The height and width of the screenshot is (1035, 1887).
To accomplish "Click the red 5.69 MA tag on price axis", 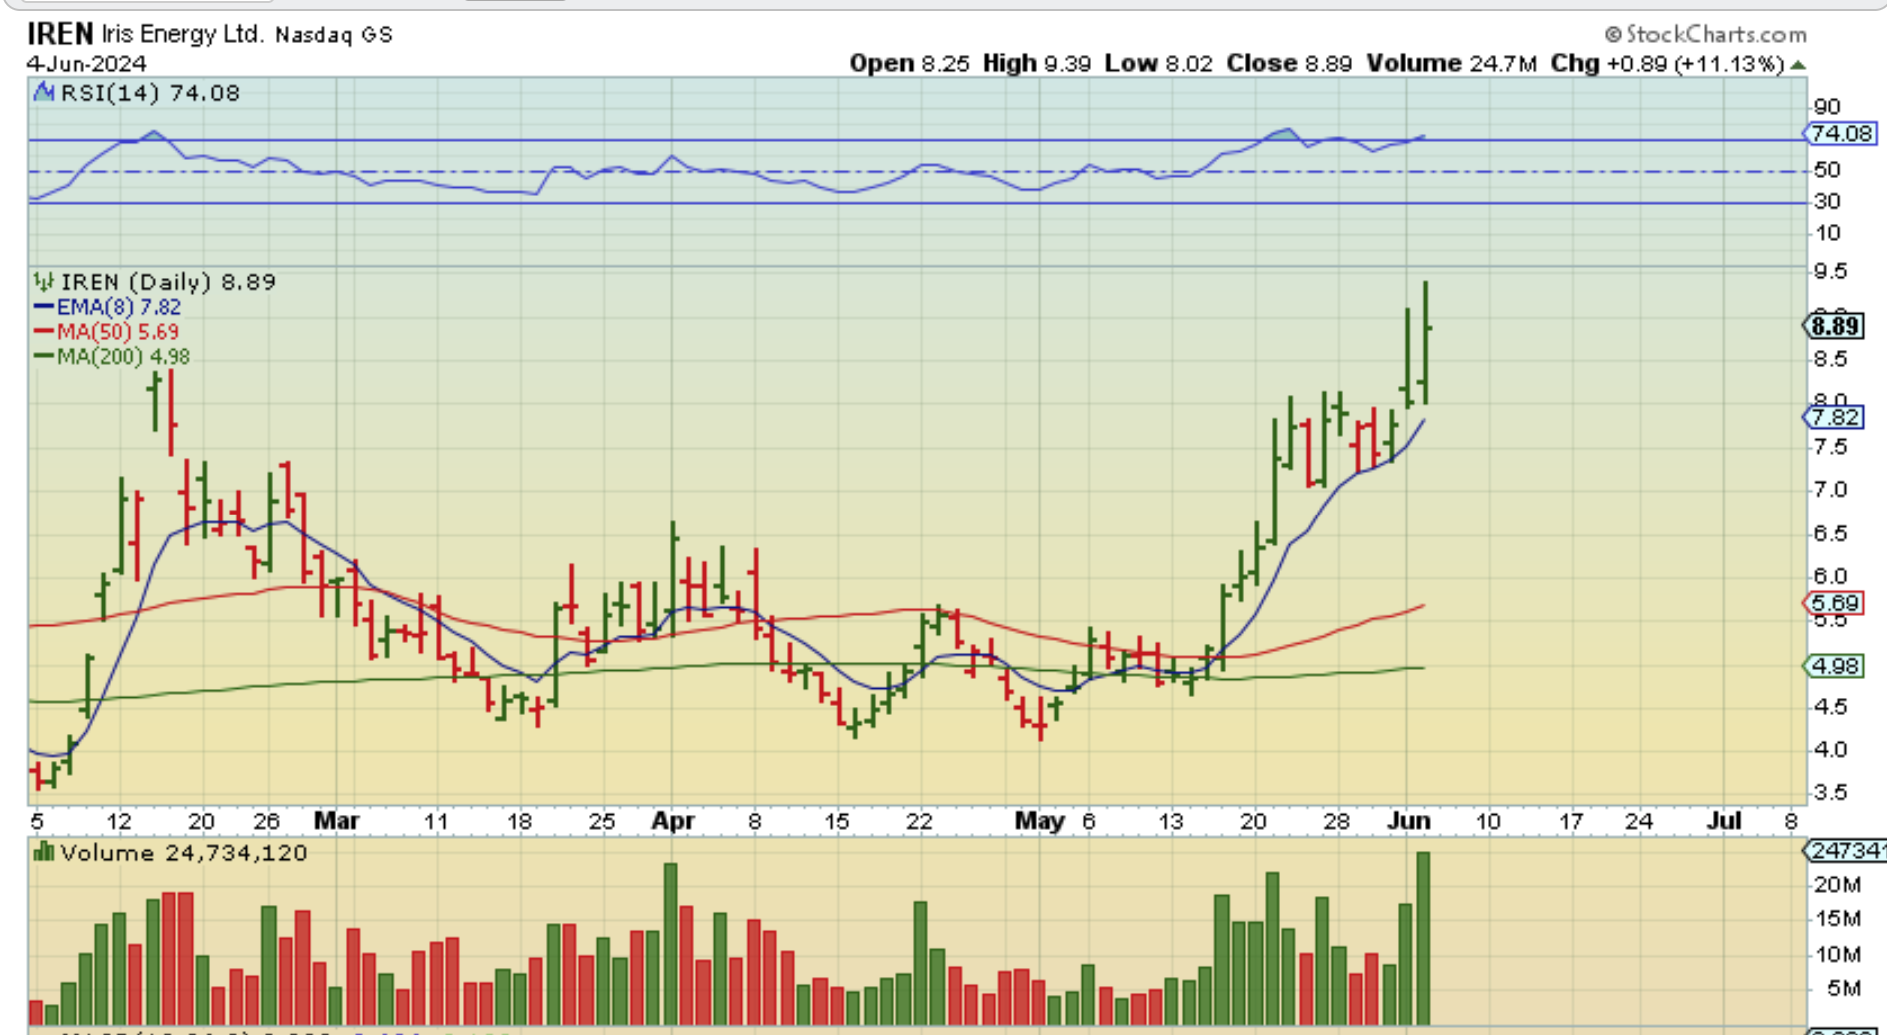I will [x=1835, y=603].
